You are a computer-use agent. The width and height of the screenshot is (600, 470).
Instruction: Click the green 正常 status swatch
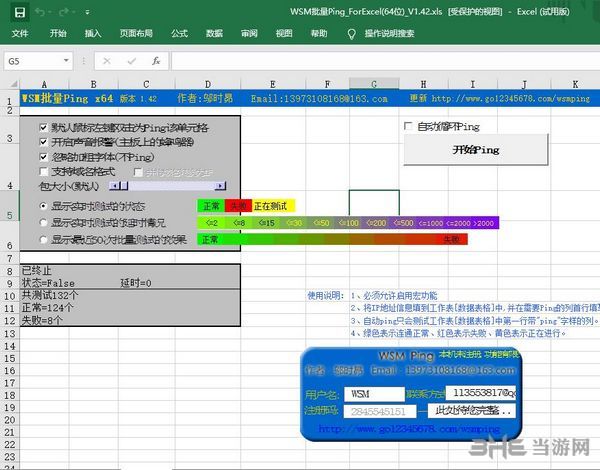coord(211,206)
